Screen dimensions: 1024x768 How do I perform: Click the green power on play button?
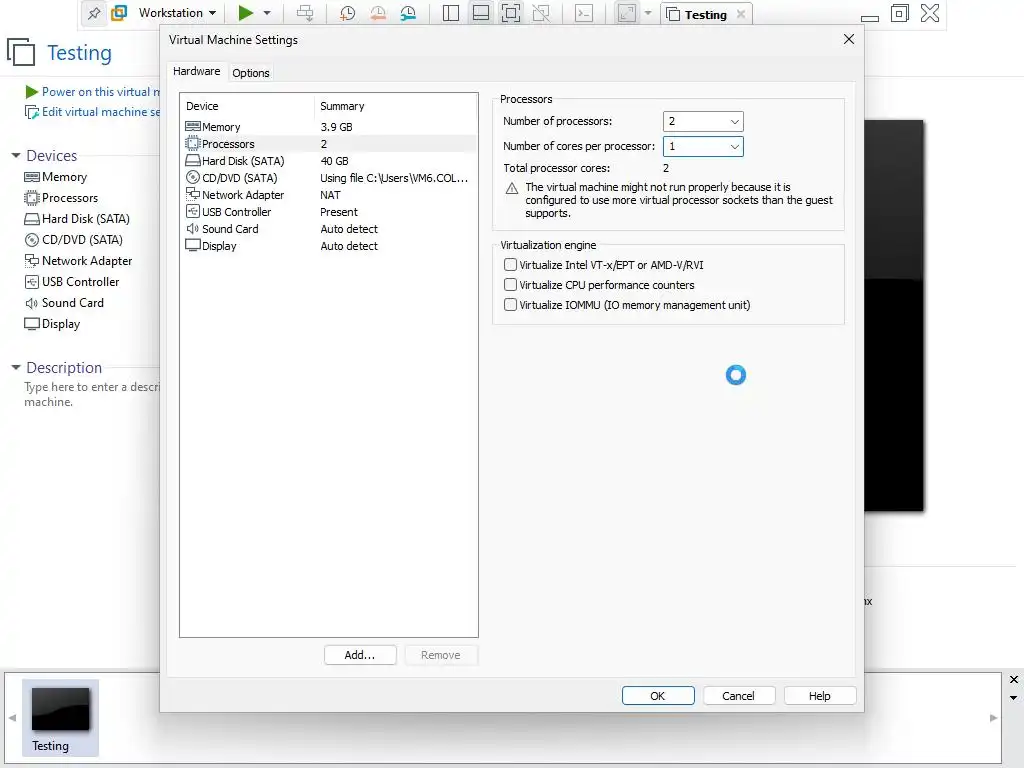(x=246, y=13)
